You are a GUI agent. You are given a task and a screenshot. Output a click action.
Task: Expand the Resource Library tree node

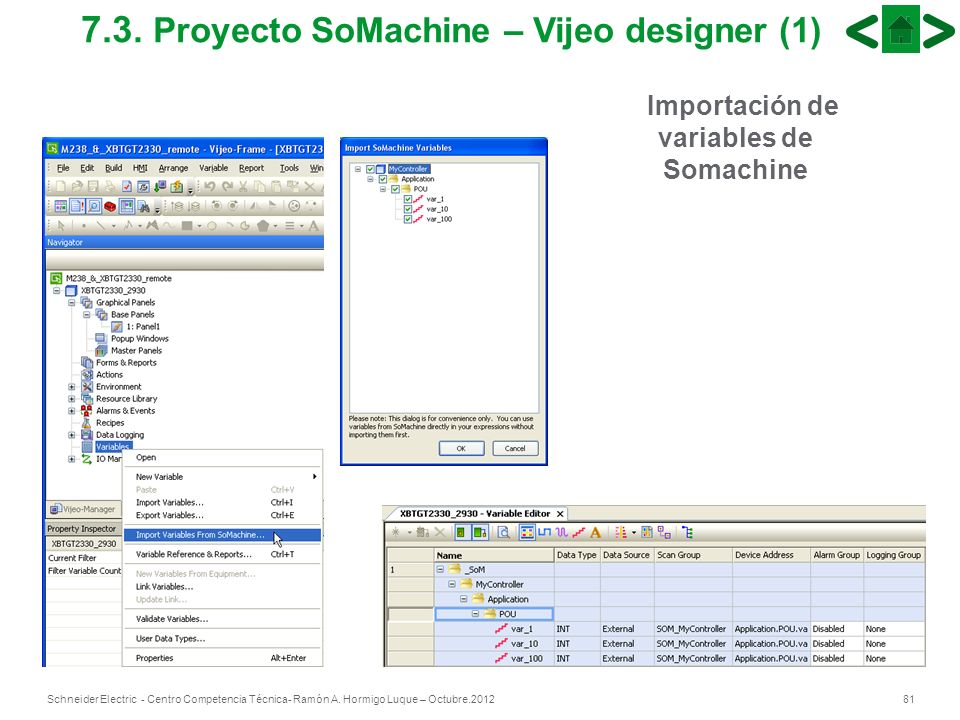(71, 399)
